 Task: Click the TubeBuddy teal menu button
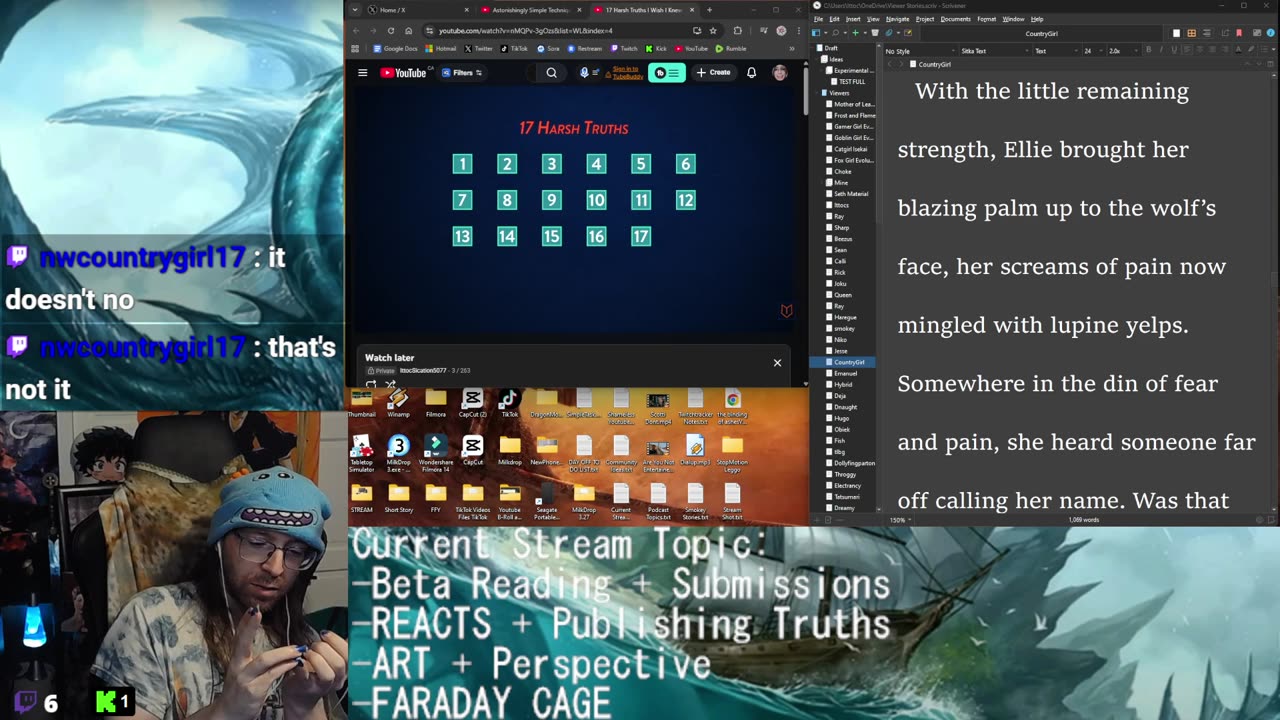666,72
